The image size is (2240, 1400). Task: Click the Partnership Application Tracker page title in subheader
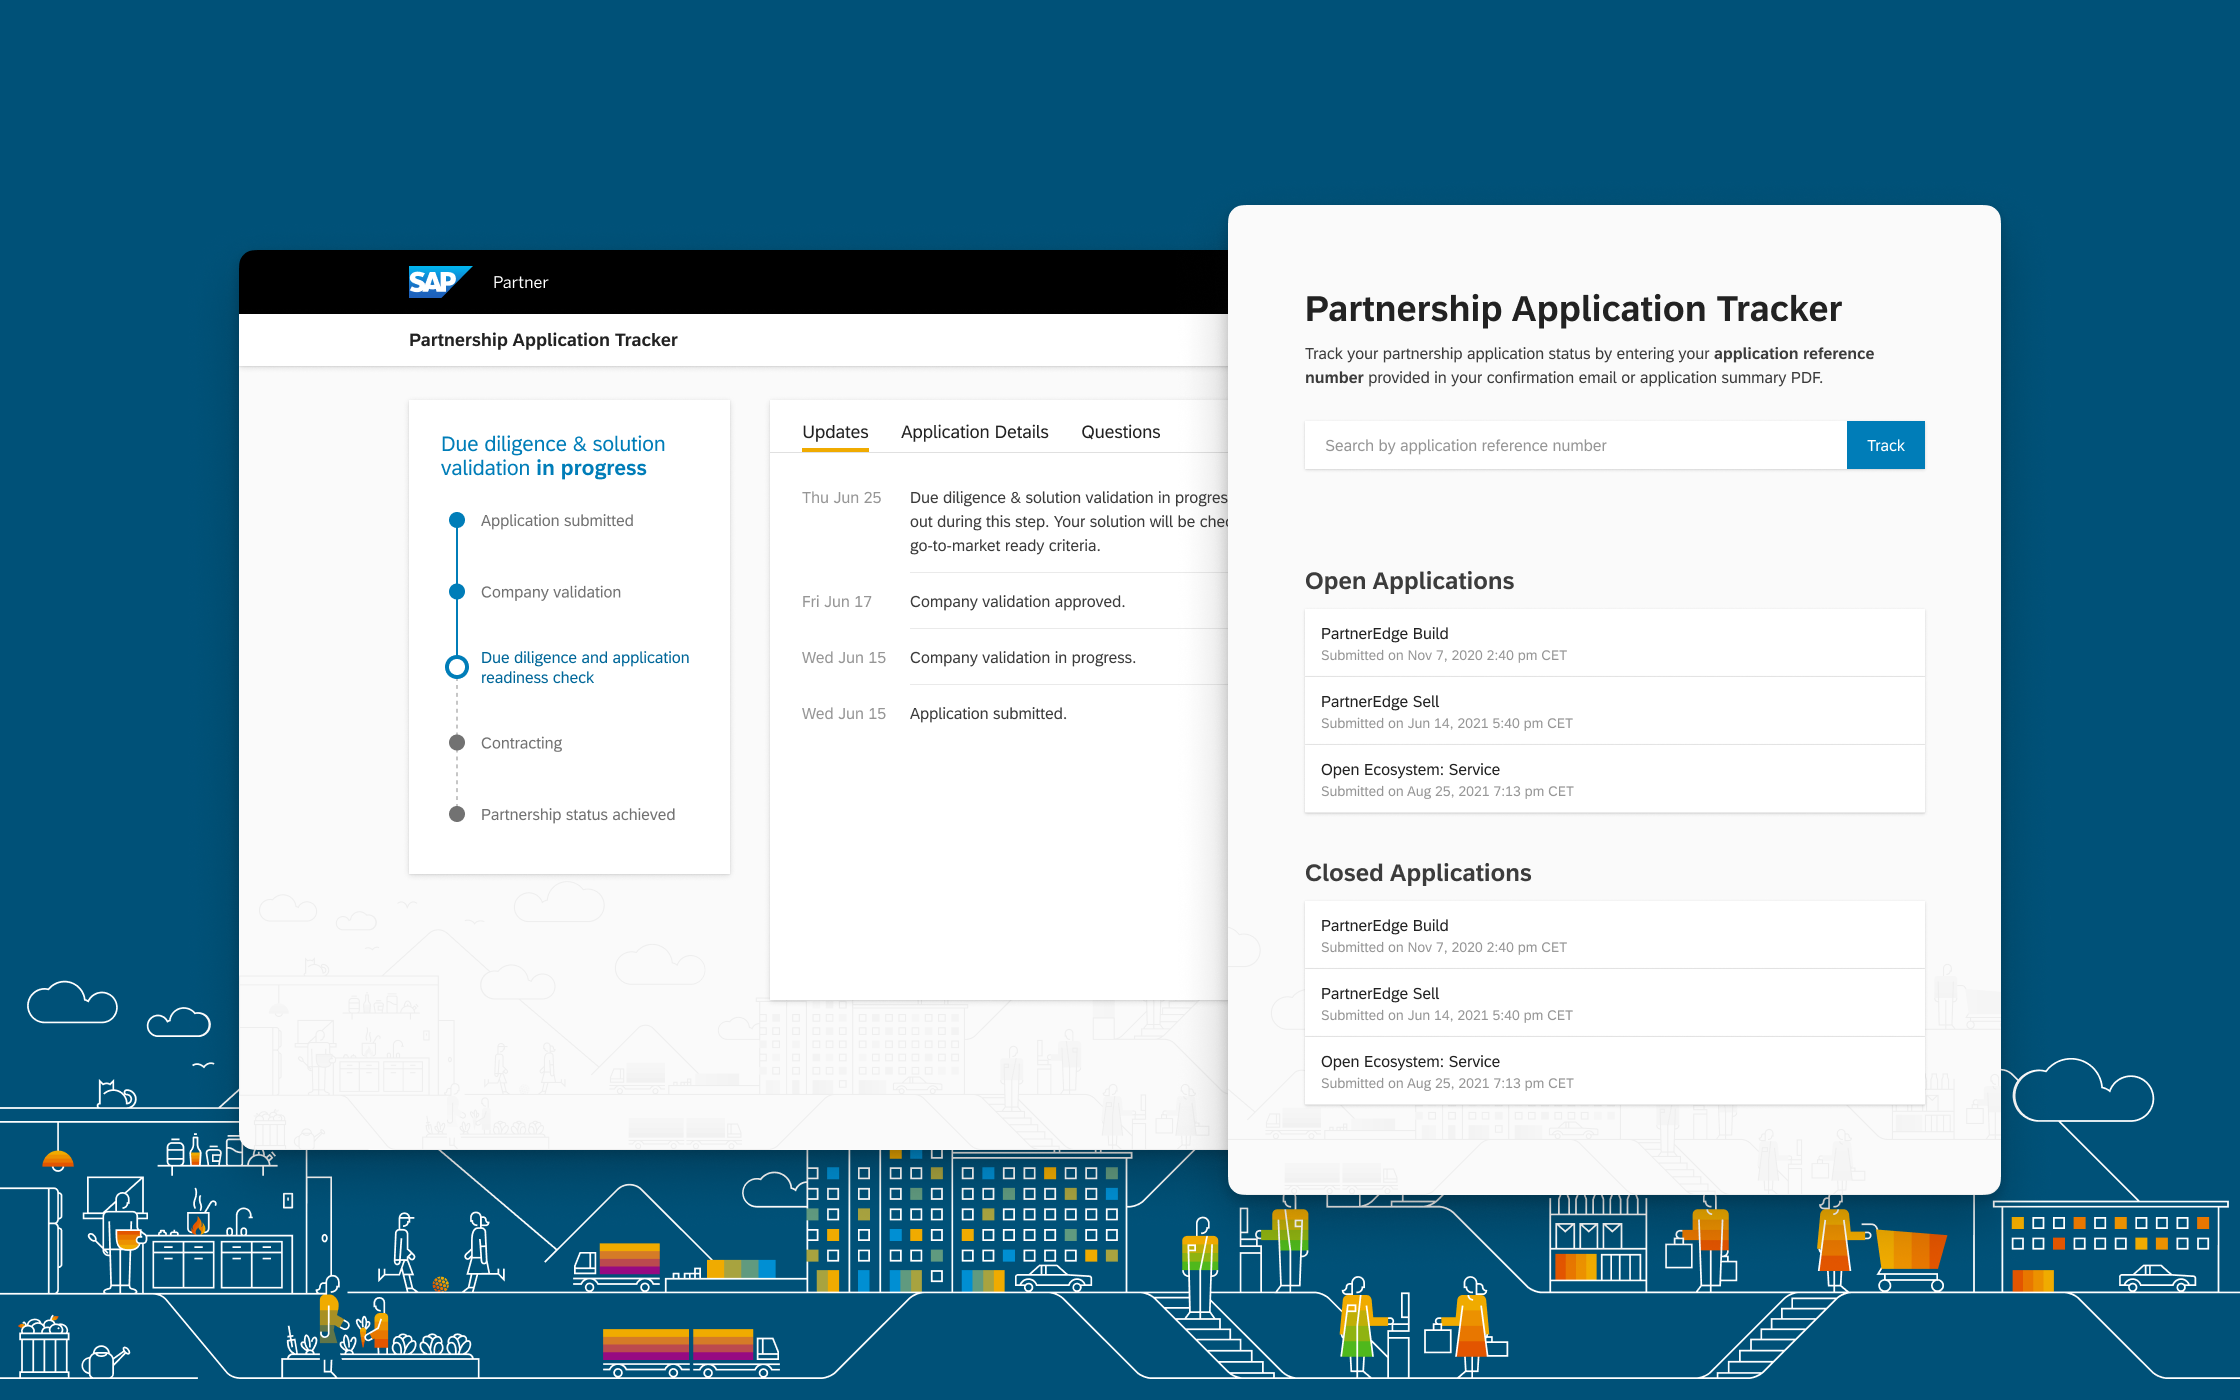click(543, 340)
